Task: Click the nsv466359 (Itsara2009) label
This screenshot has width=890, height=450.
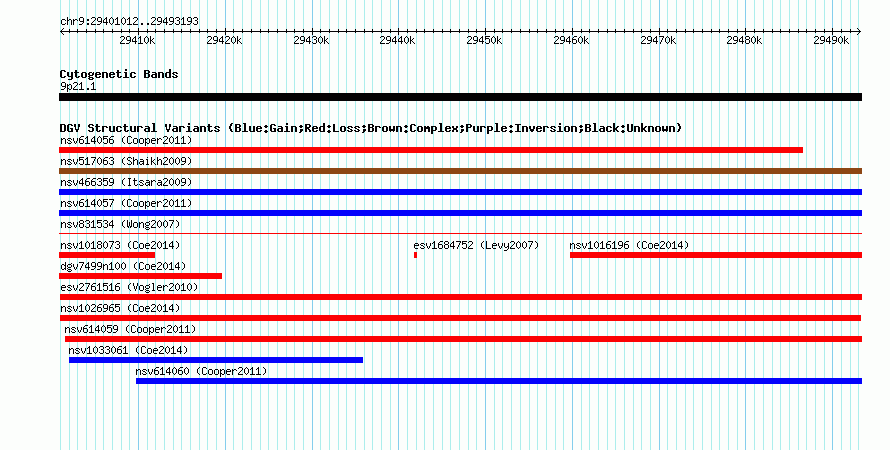Action: tap(126, 182)
